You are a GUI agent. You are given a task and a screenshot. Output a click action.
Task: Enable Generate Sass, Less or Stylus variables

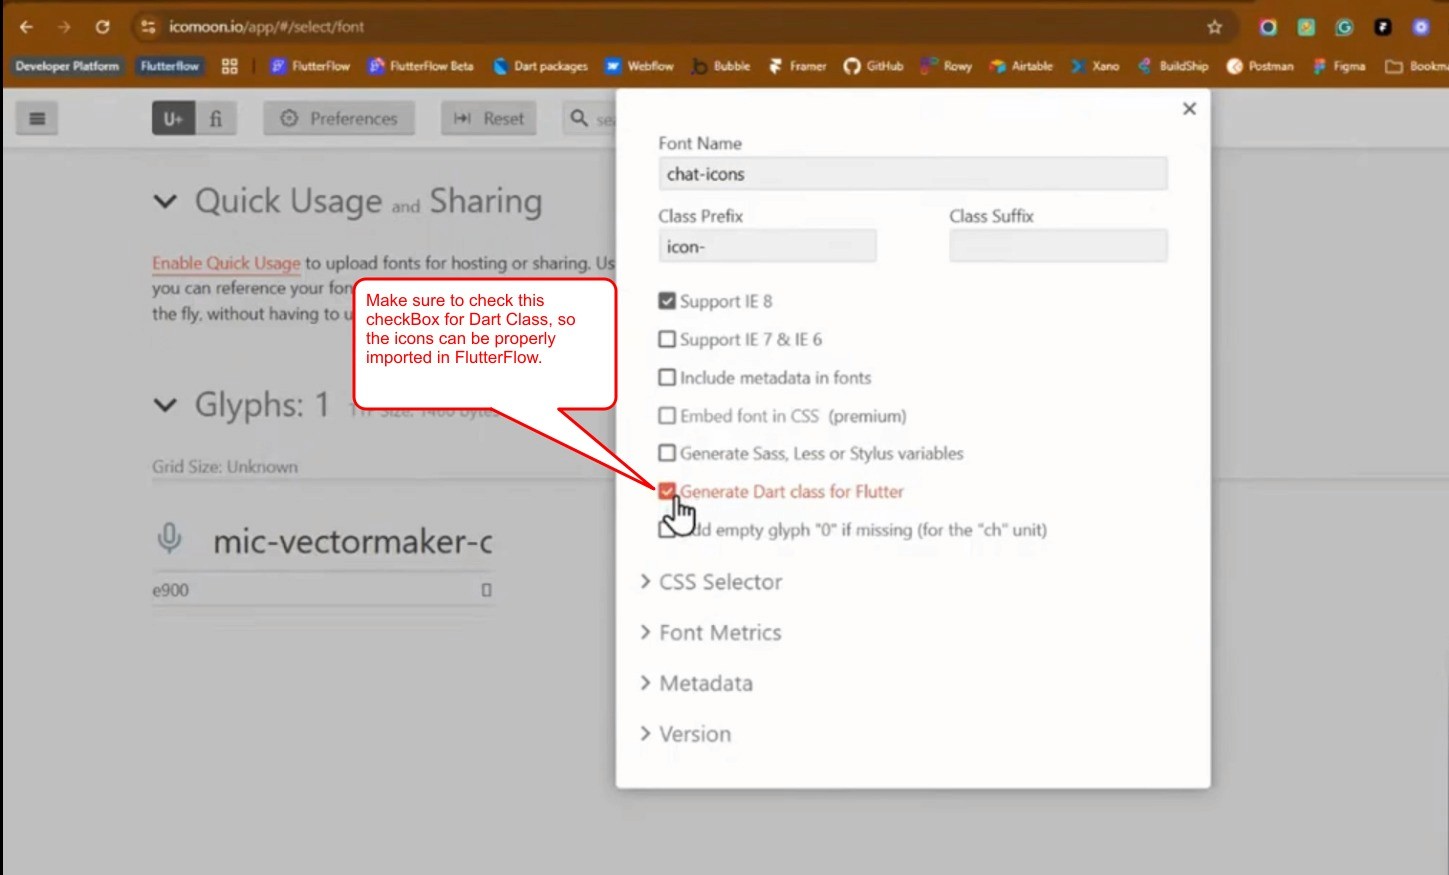click(667, 453)
